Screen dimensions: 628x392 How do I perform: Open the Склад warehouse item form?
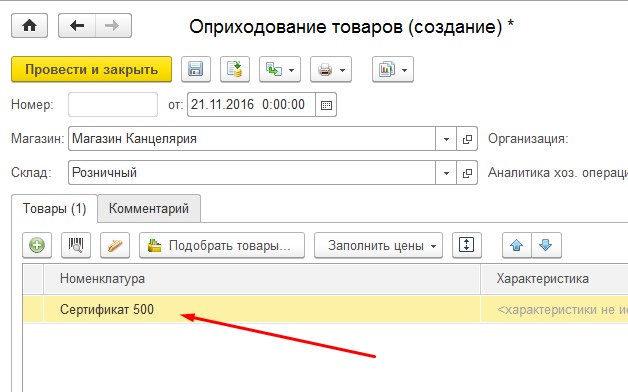[467, 173]
